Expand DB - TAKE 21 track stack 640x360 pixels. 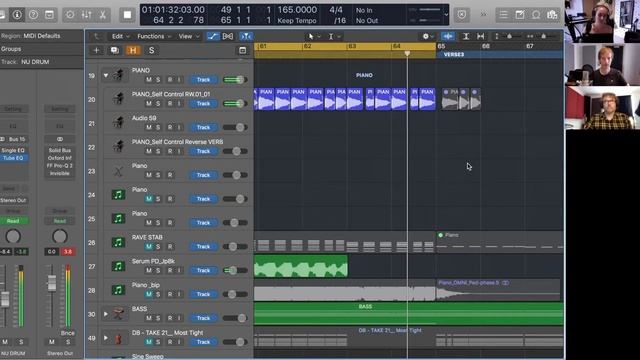(106, 338)
